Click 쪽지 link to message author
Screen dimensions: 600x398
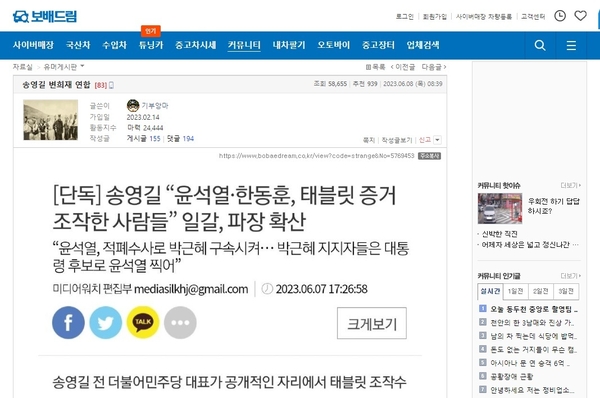pos(369,140)
